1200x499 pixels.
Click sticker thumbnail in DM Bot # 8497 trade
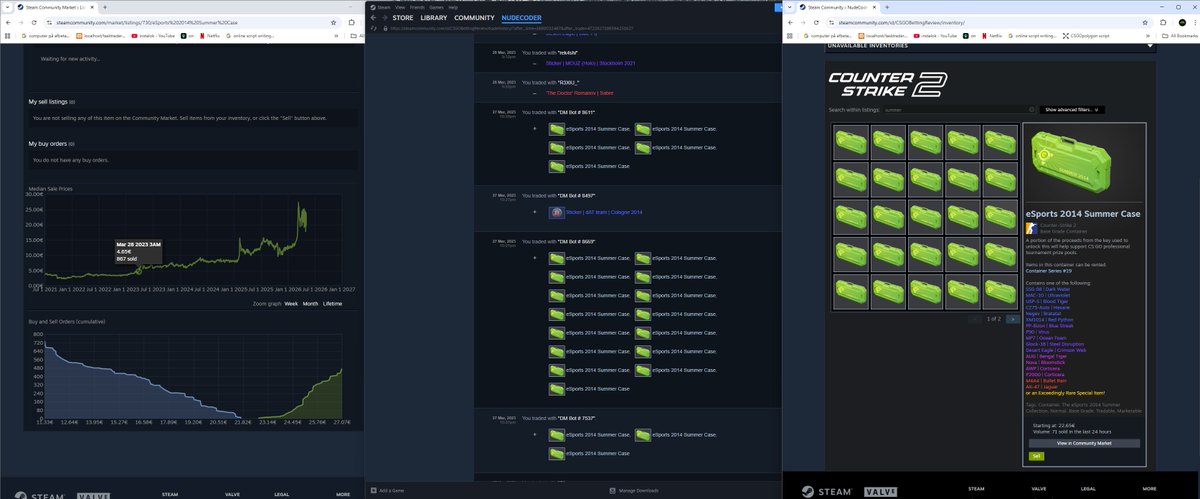(555, 213)
